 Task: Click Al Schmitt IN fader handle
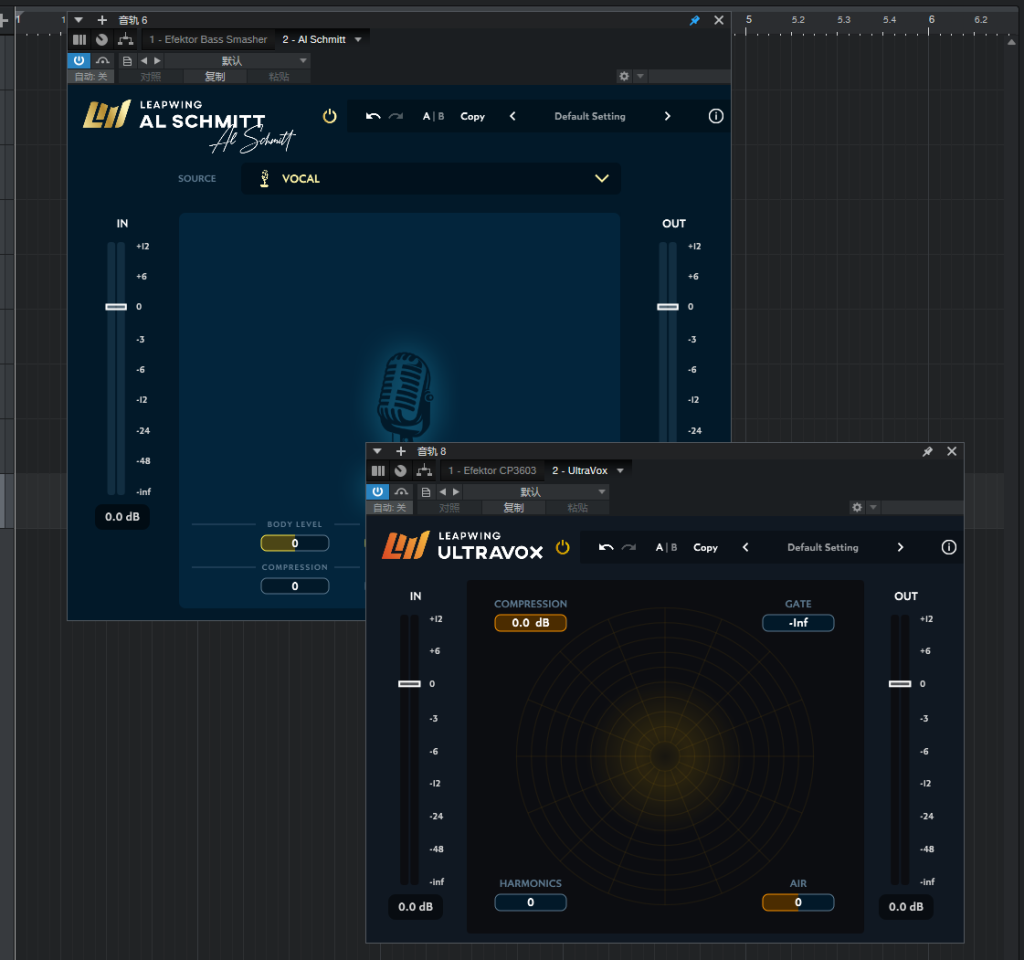point(116,307)
